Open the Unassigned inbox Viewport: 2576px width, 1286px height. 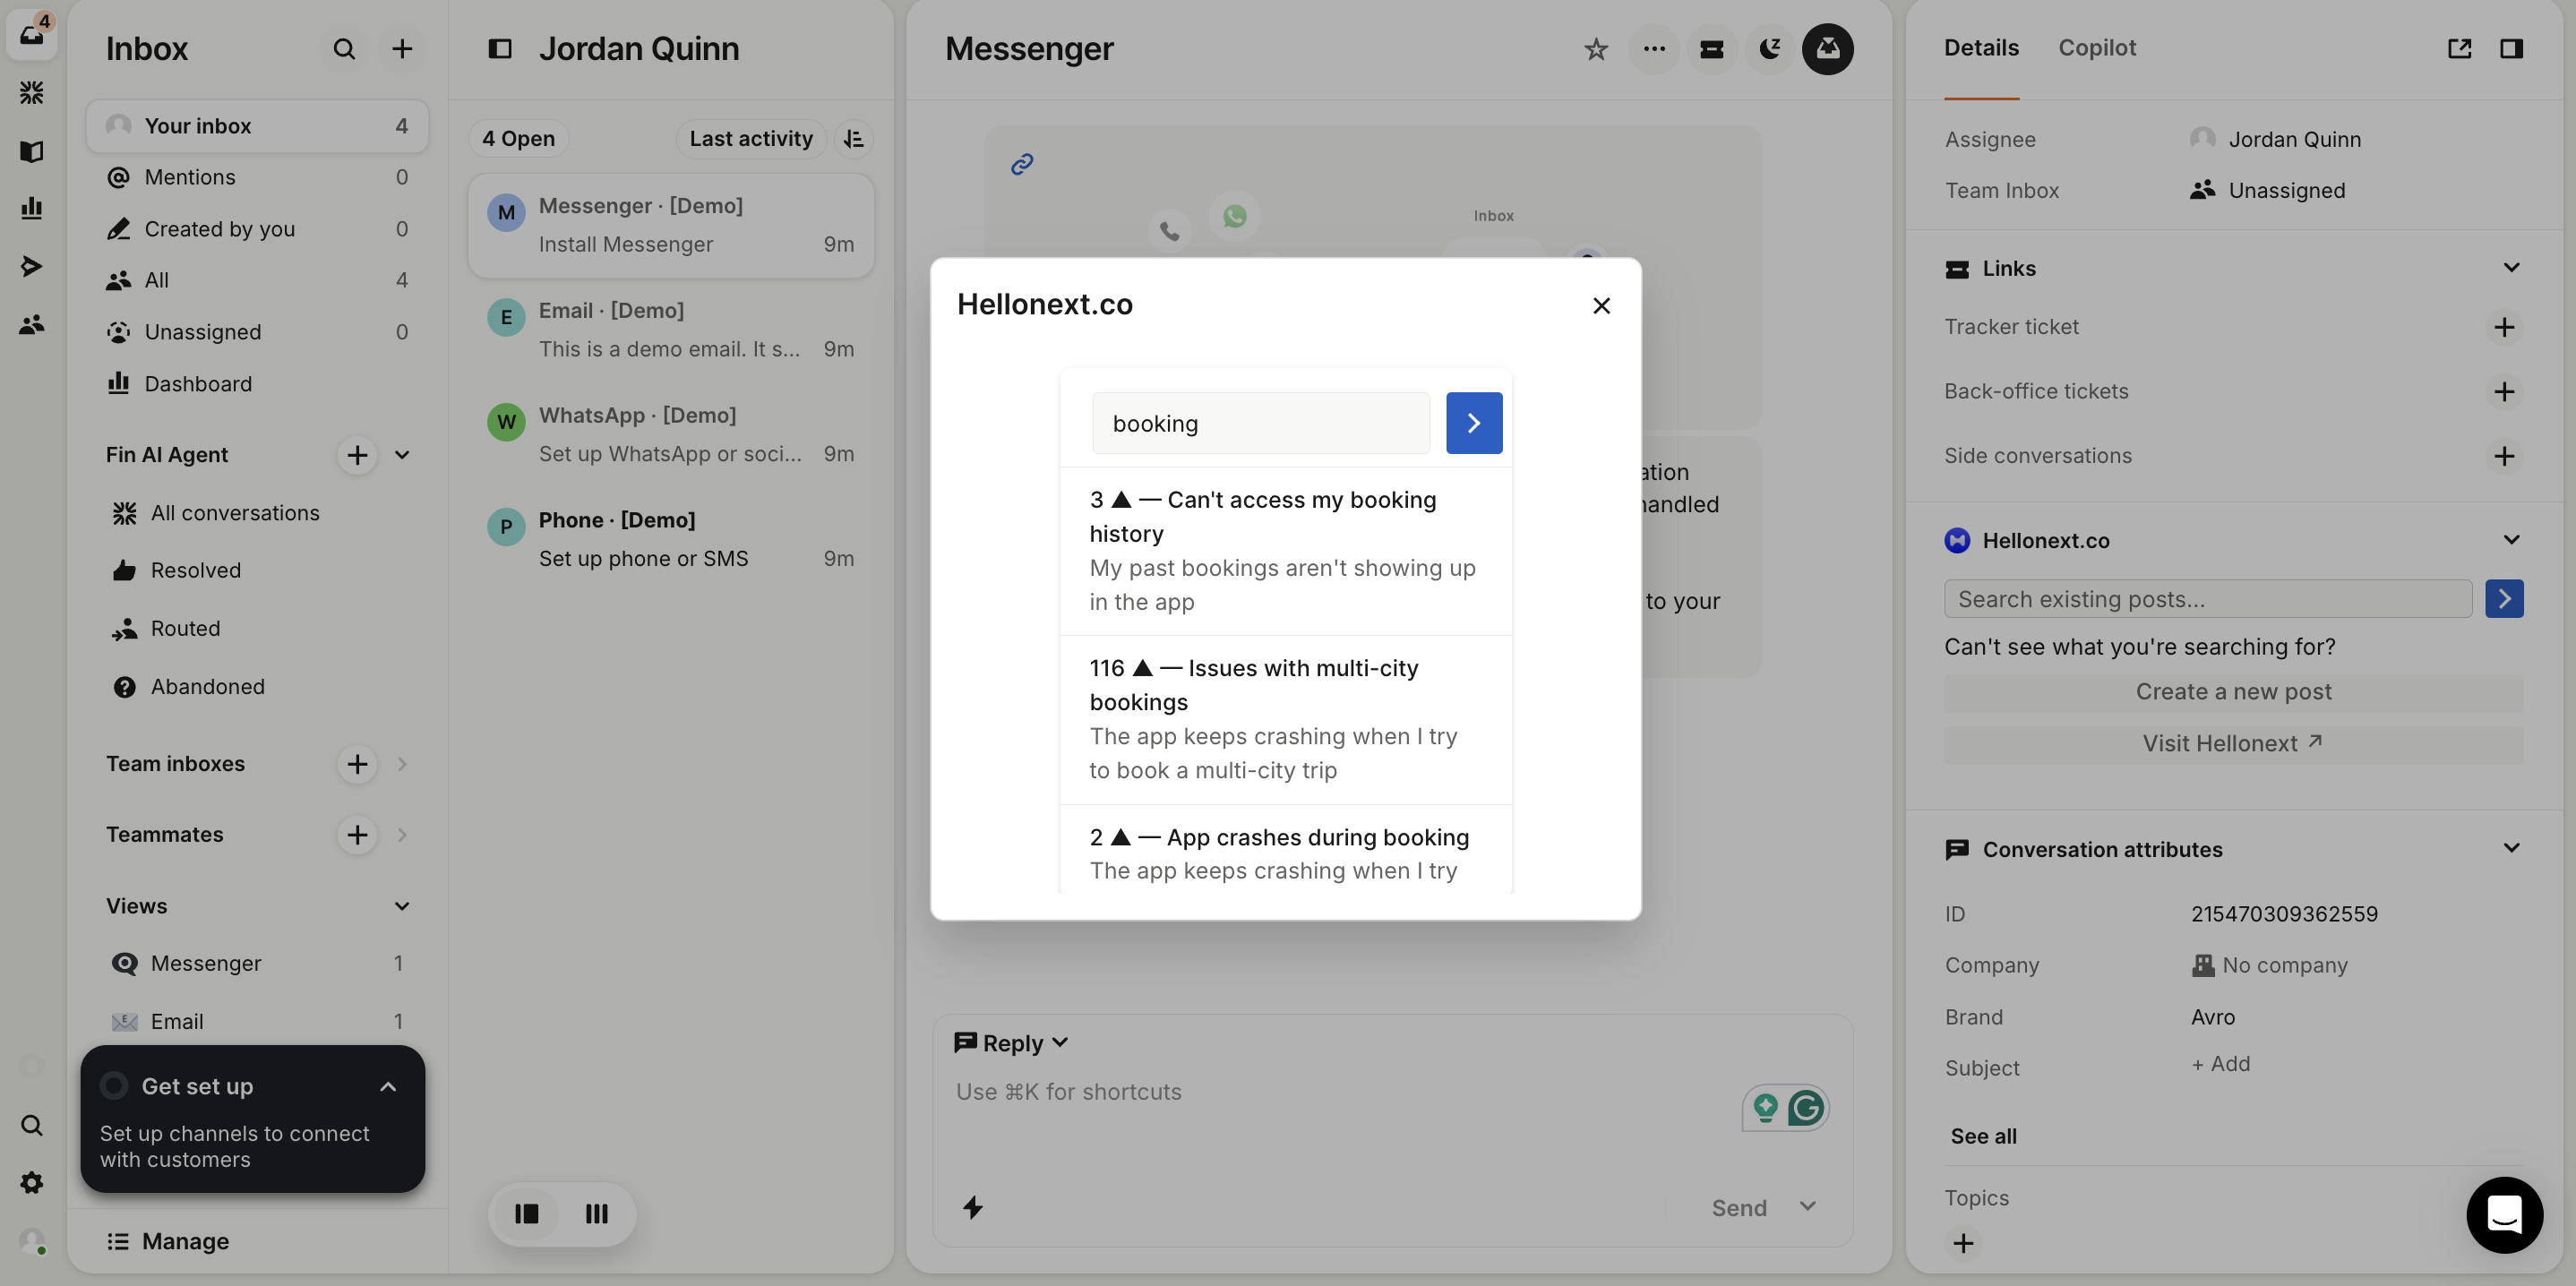point(257,332)
